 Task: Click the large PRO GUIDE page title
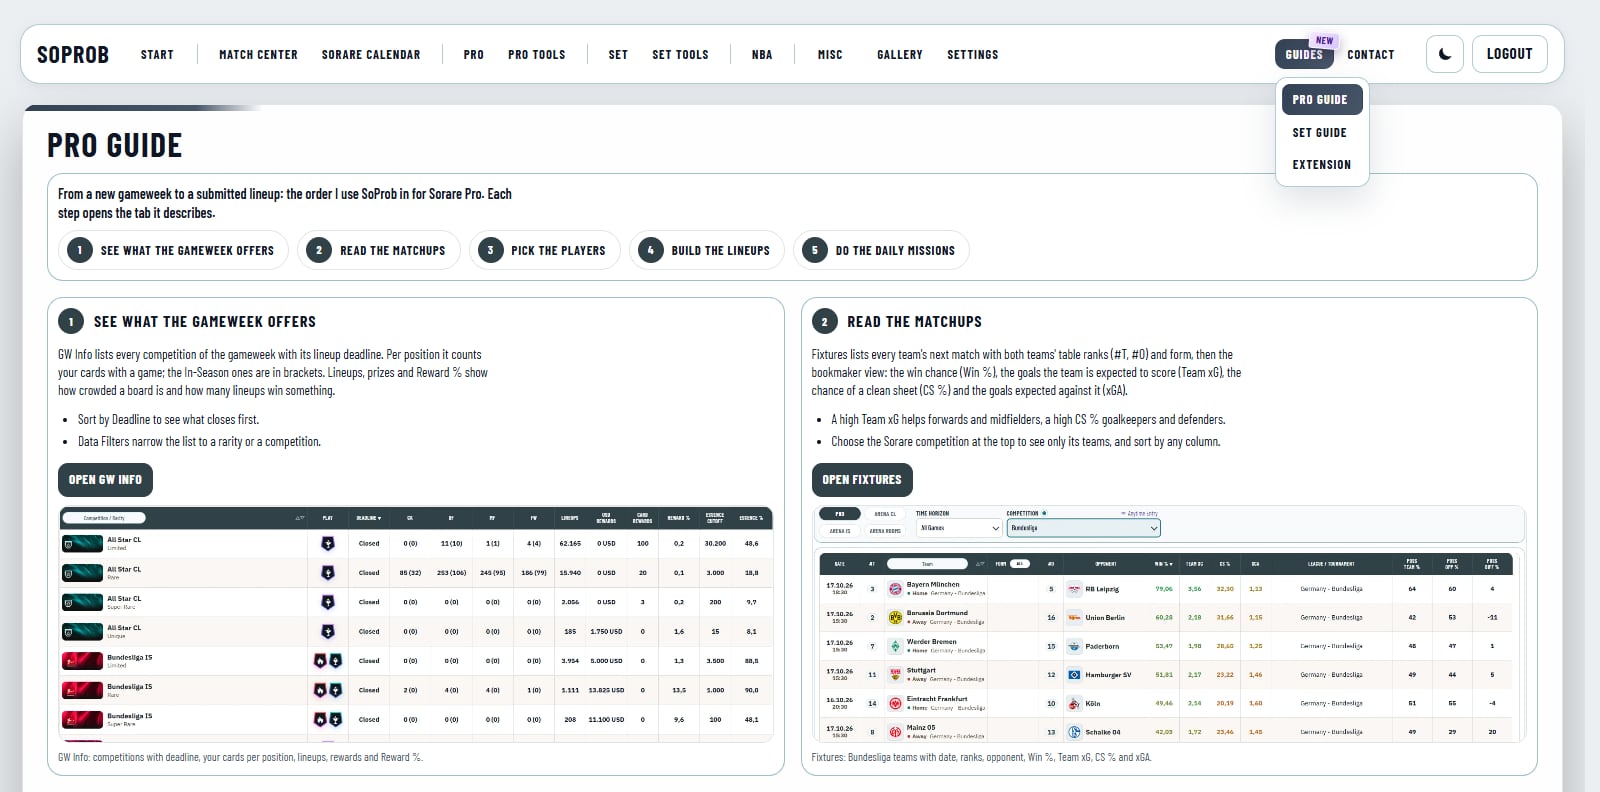point(115,146)
